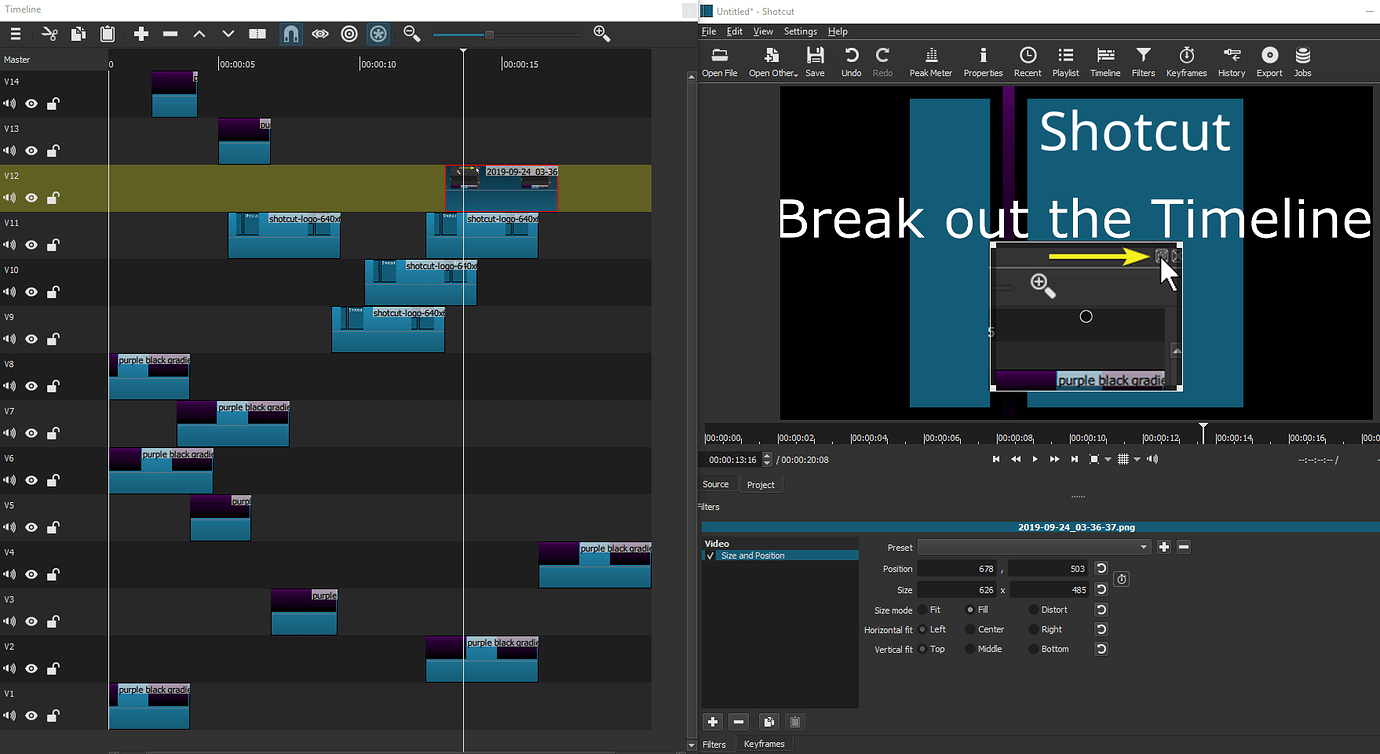Toggle Ripple all tracks in the timeline toolbar

tap(378, 33)
